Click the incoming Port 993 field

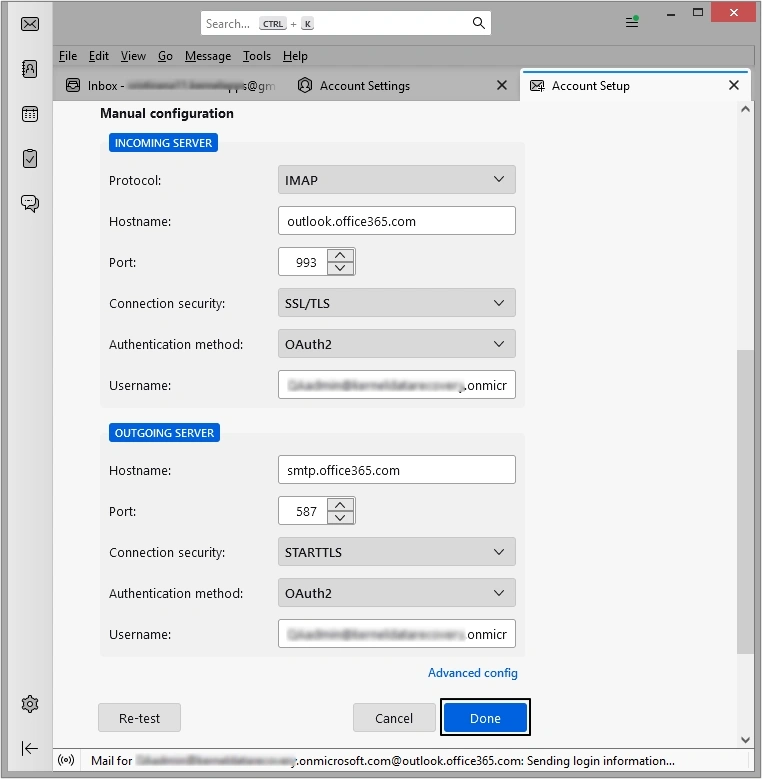click(303, 262)
